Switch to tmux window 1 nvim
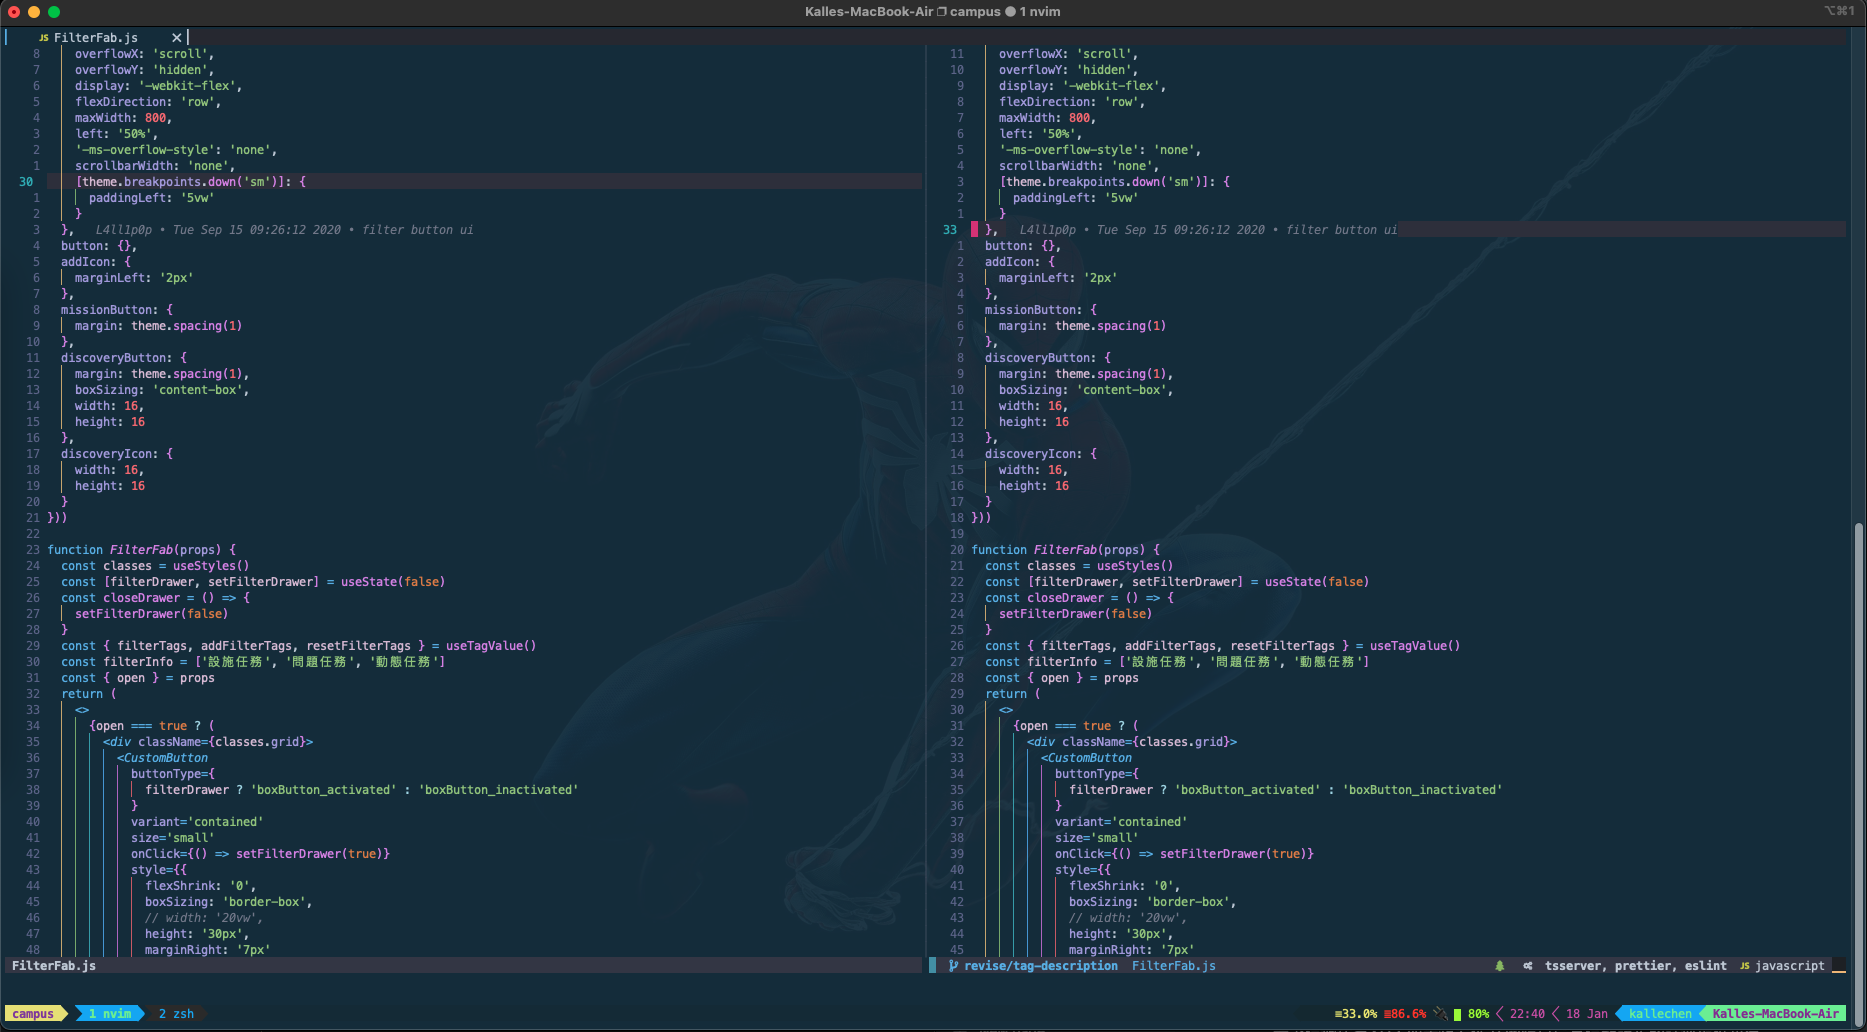1867x1032 pixels. coord(110,1014)
